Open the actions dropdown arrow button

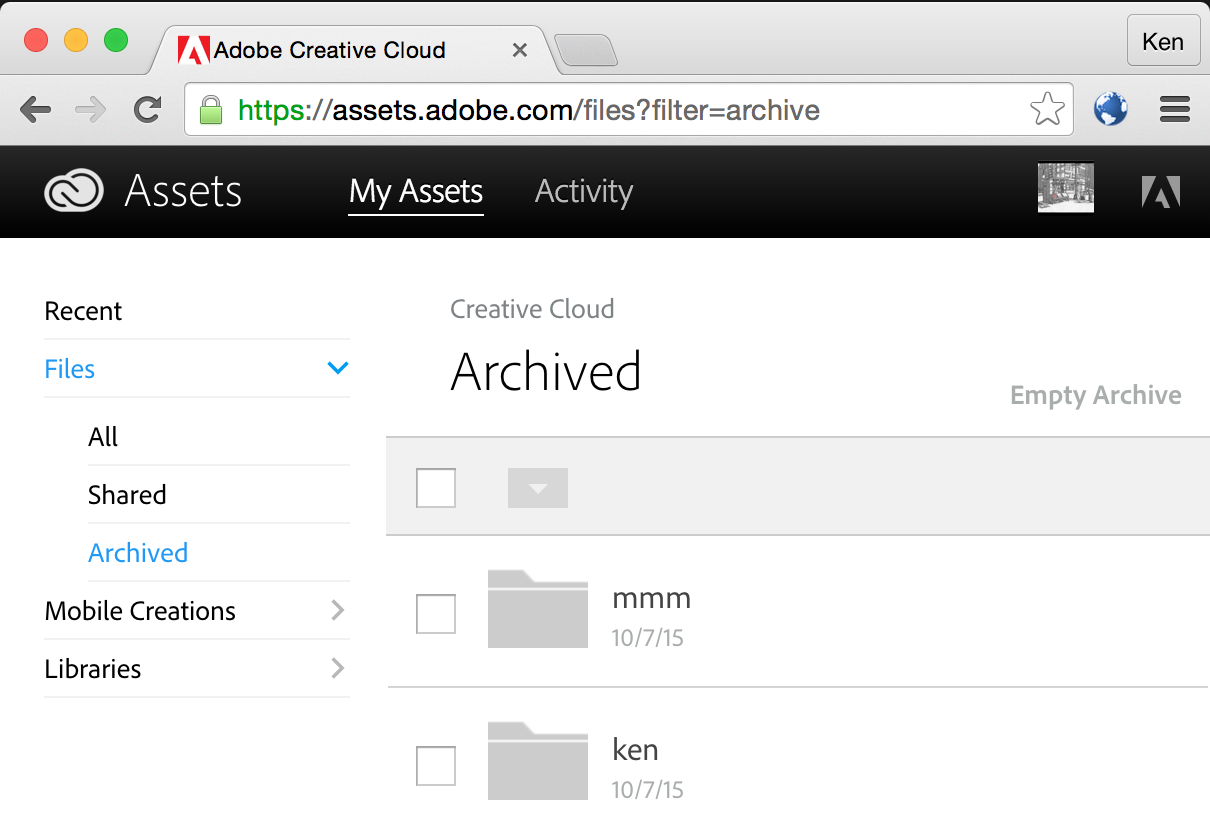538,488
